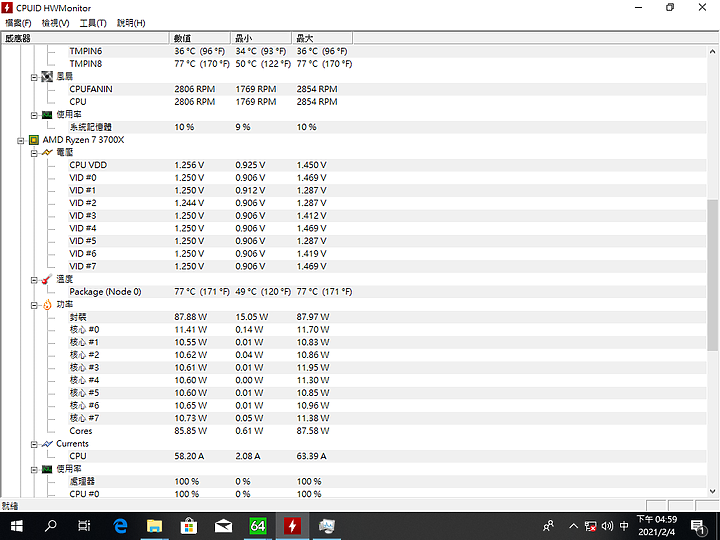Open Task View on the taskbar
The width and height of the screenshot is (720, 540).
(x=85, y=526)
